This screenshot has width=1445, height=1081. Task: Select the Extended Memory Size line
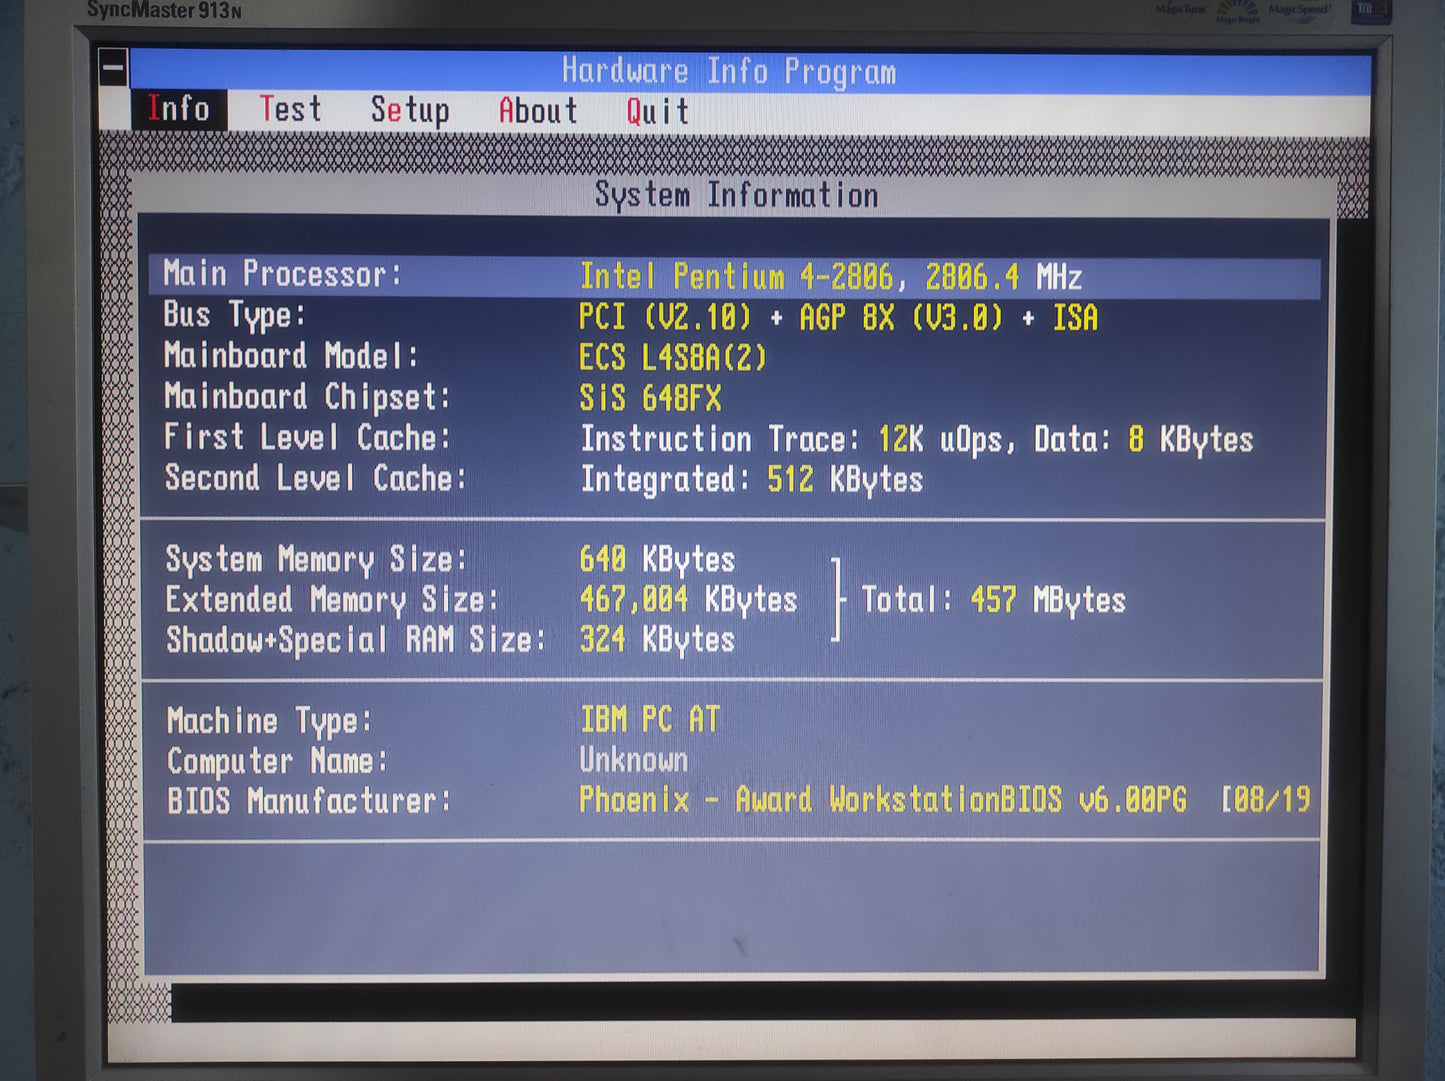pyautogui.click(x=480, y=600)
